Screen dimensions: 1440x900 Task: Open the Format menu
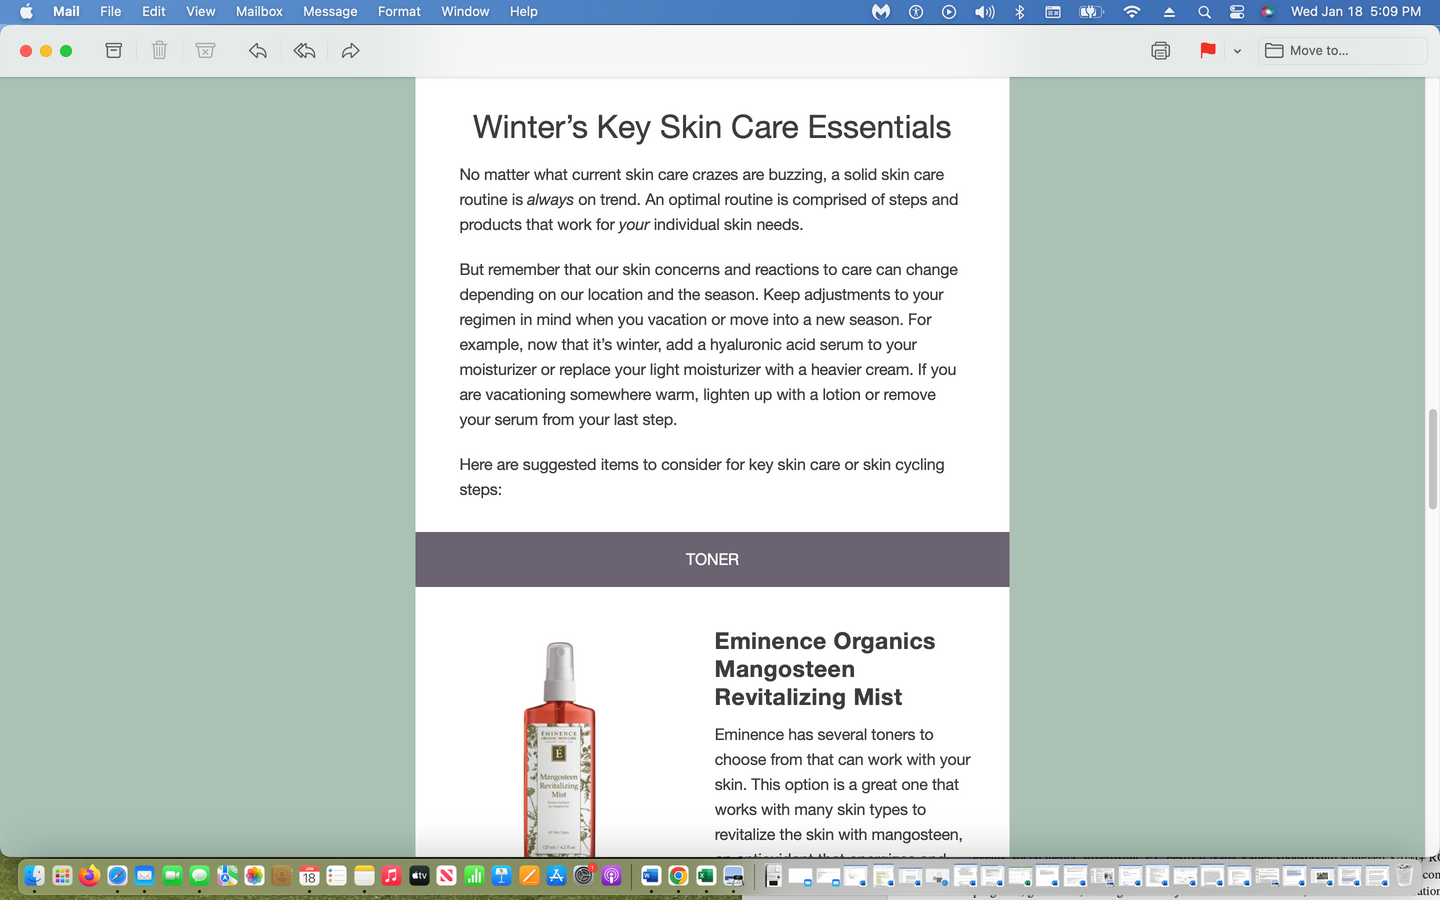(x=399, y=12)
